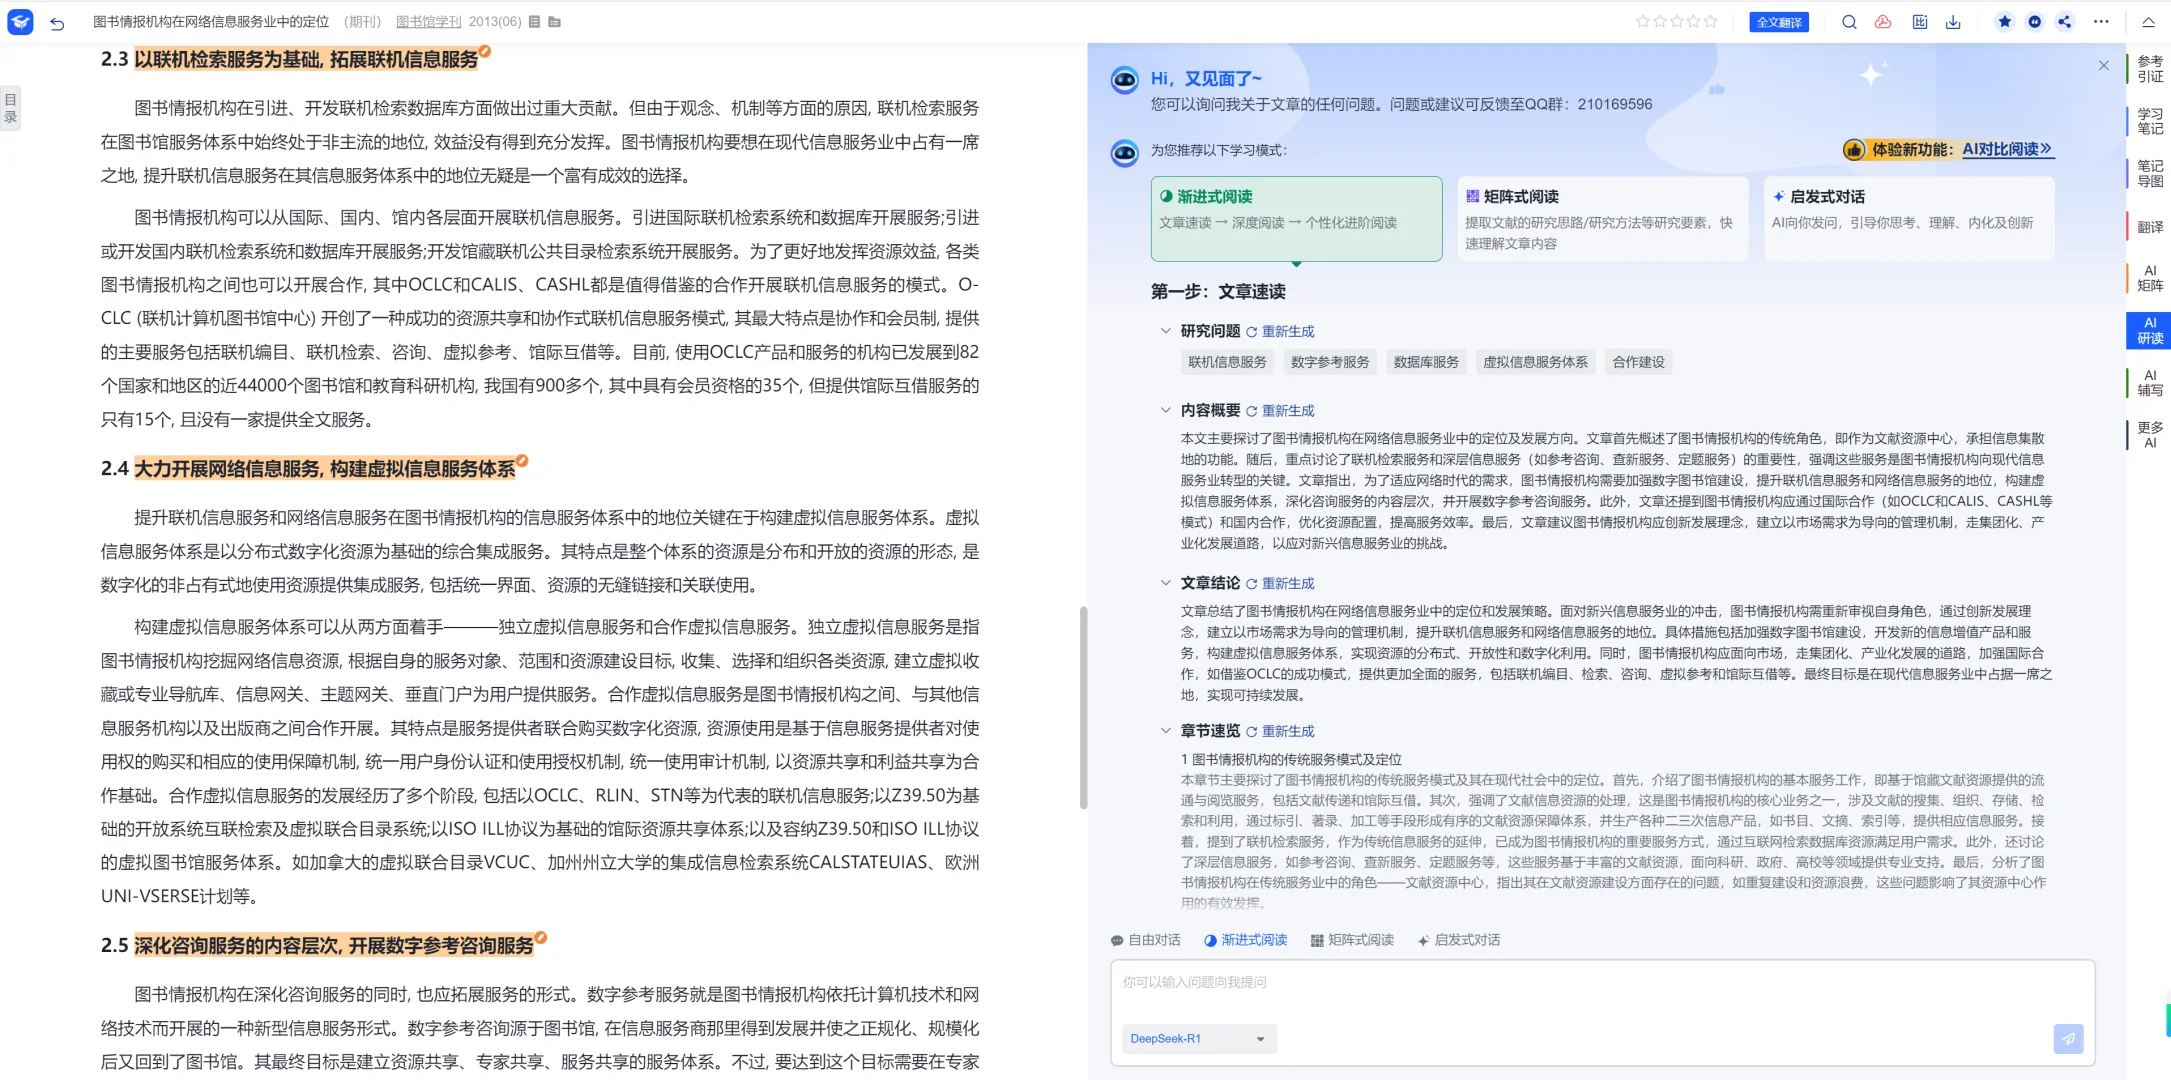This screenshot has height=1080, width=2171.
Task: Open the 目录 tab on left edge
Action: [x=10, y=108]
